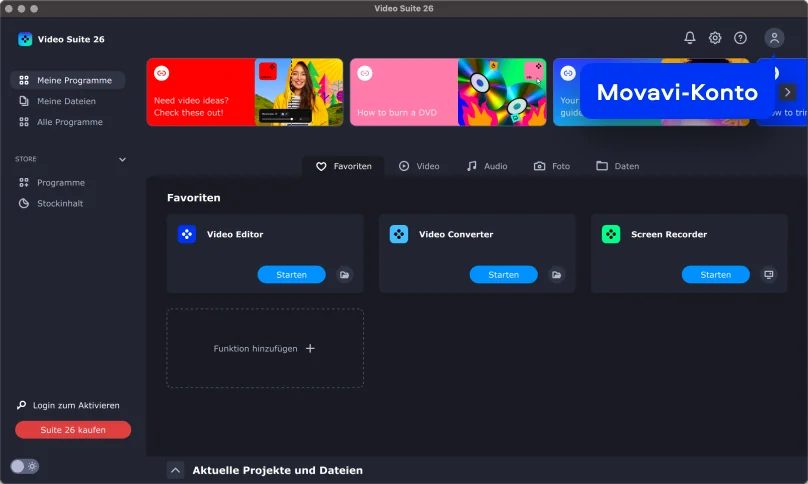This screenshot has width=808, height=484.
Task: Click the Video Editor app icon
Action: click(187, 234)
